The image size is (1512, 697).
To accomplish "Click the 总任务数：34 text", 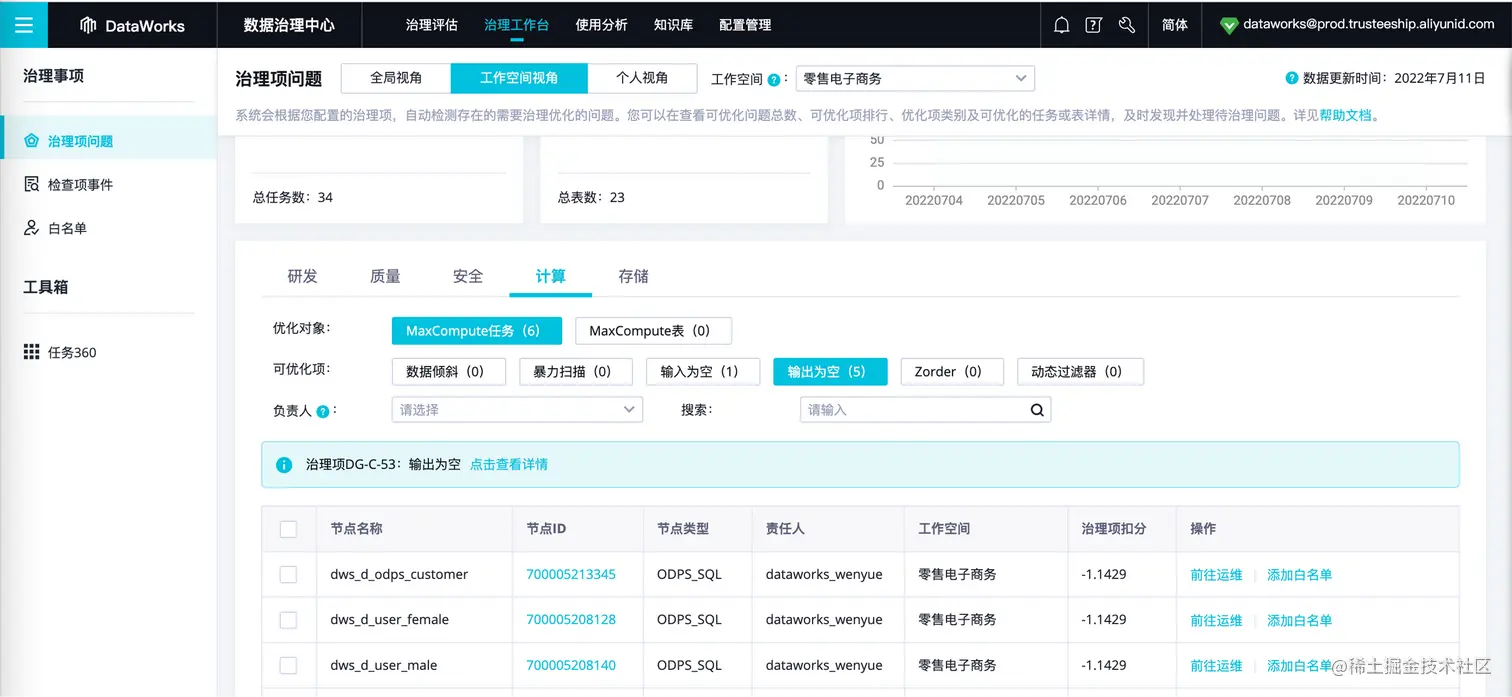I will point(293,197).
